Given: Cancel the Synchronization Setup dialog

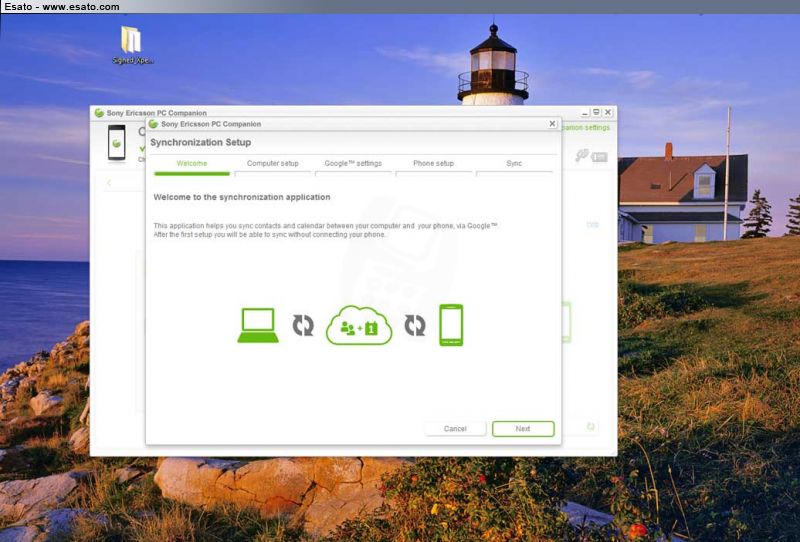Looking at the screenshot, I should click(455, 429).
